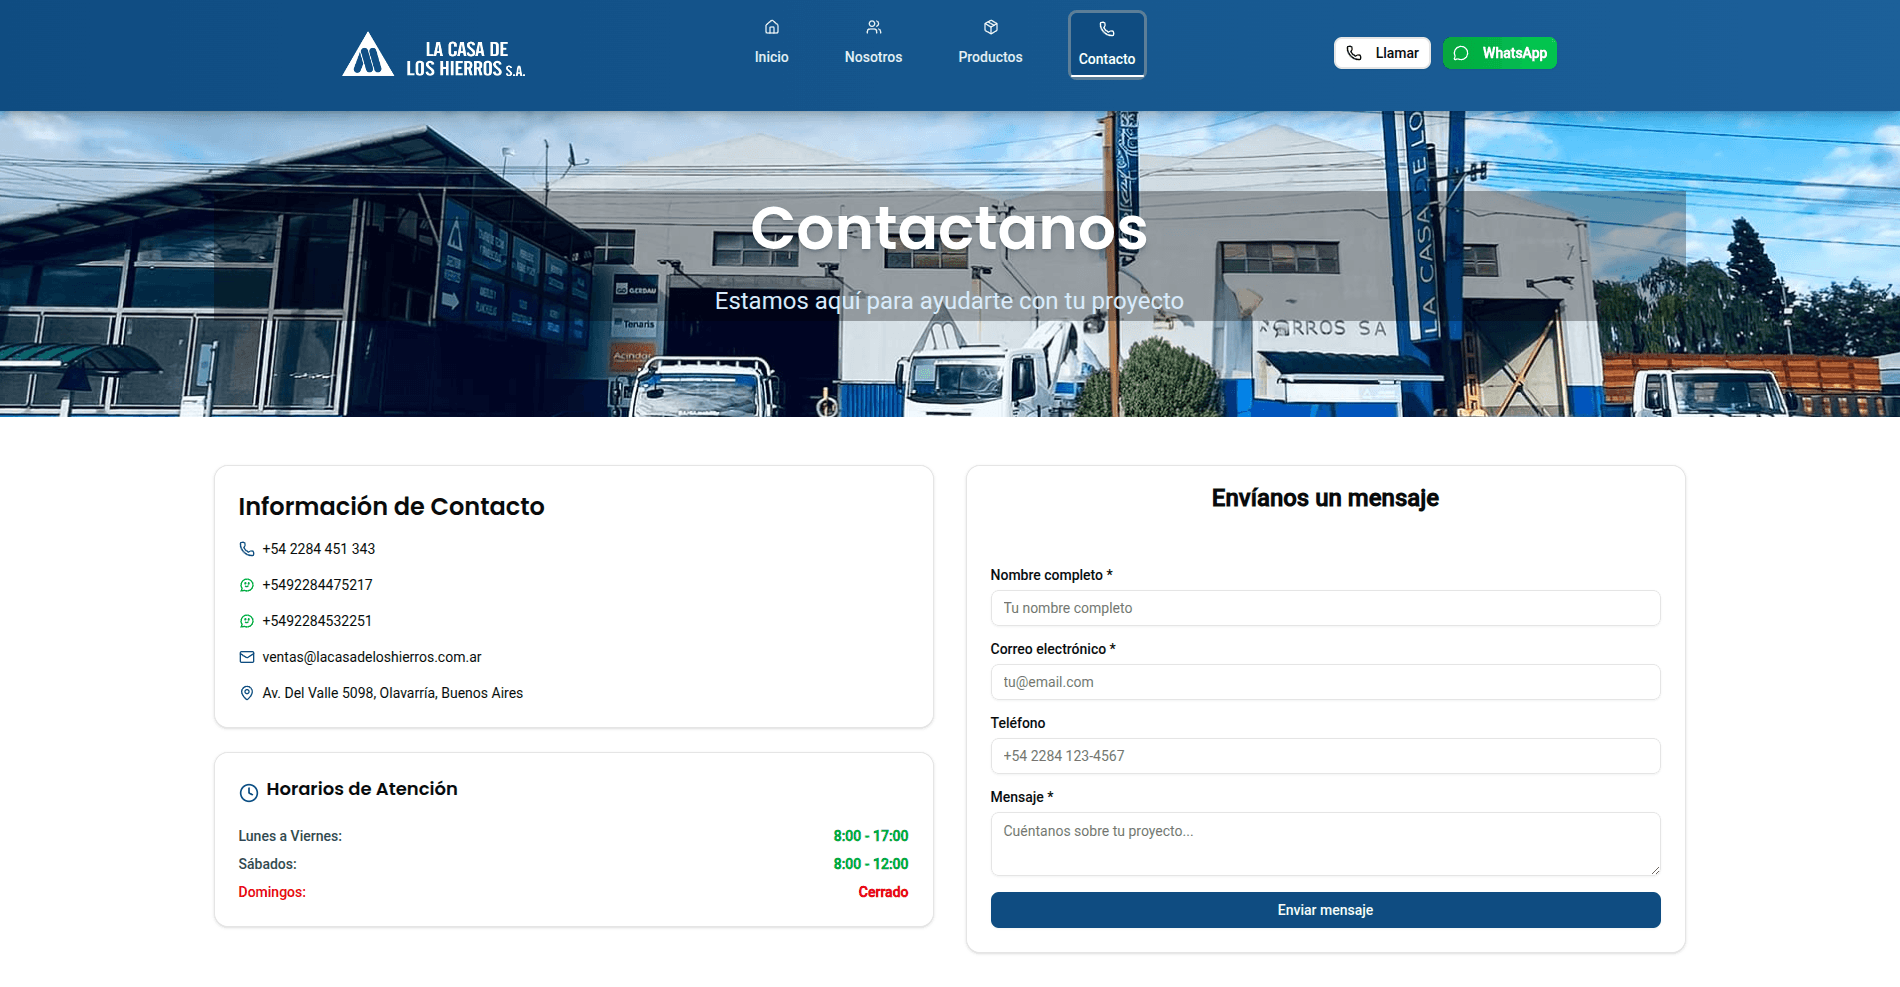Focus the Nombre completo input field
Screen dimensions: 1900x987
[x=1325, y=608]
